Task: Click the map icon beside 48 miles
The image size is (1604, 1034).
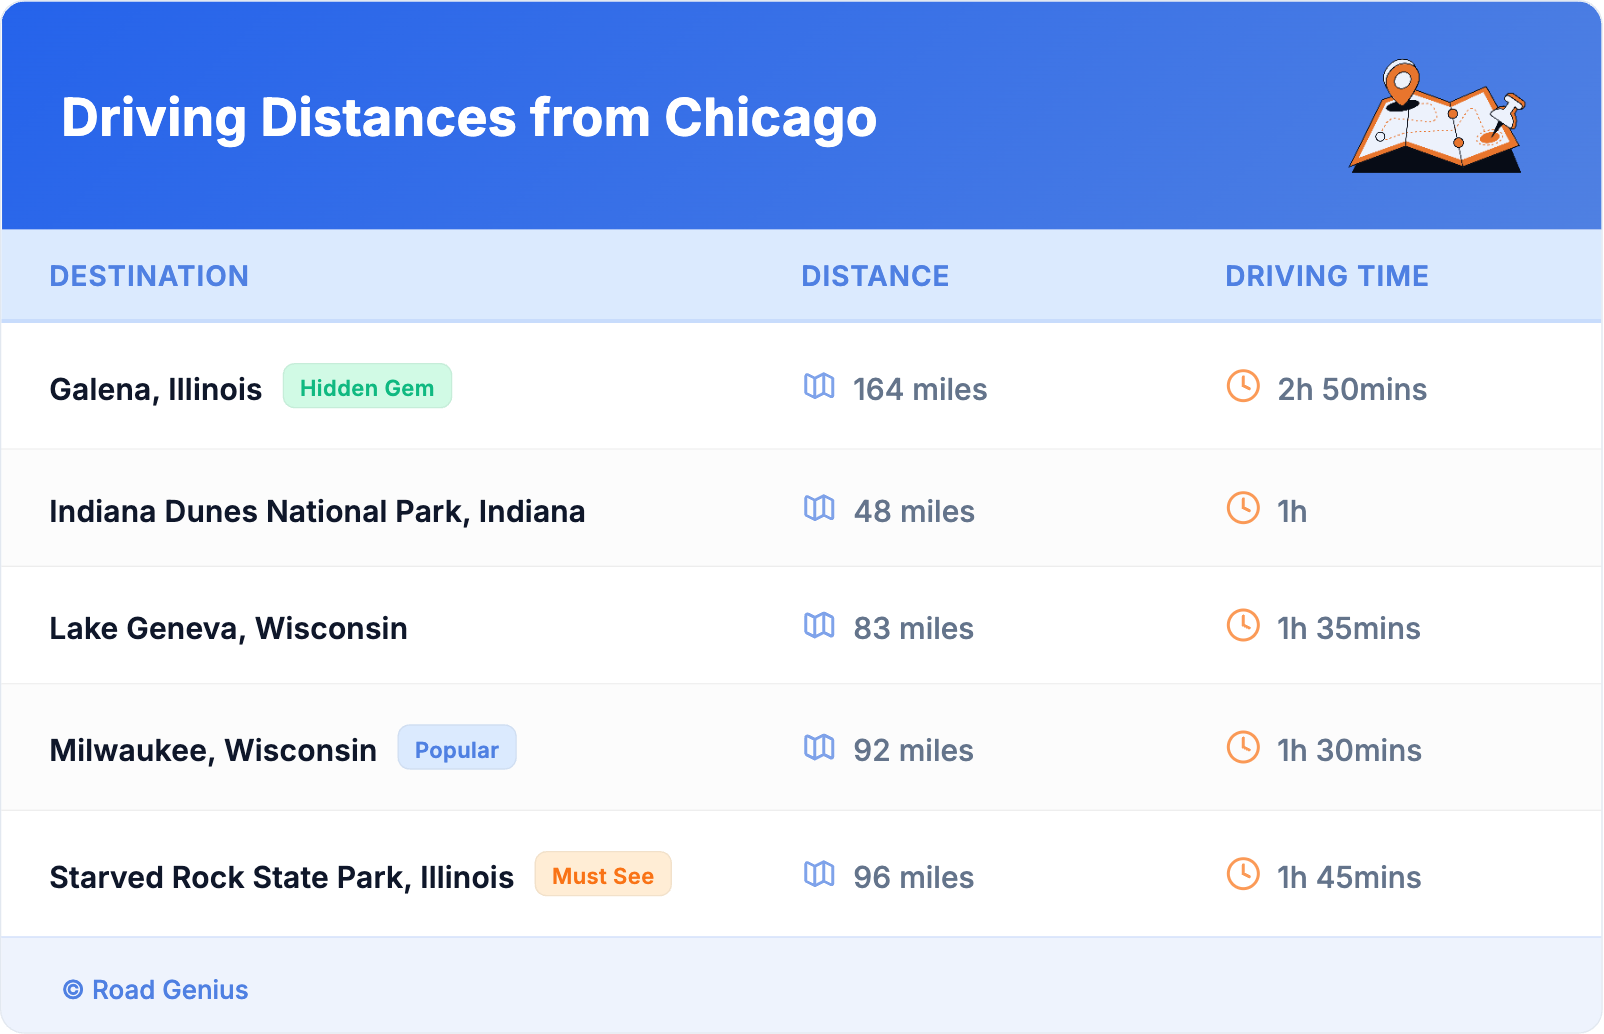Action: point(819,508)
